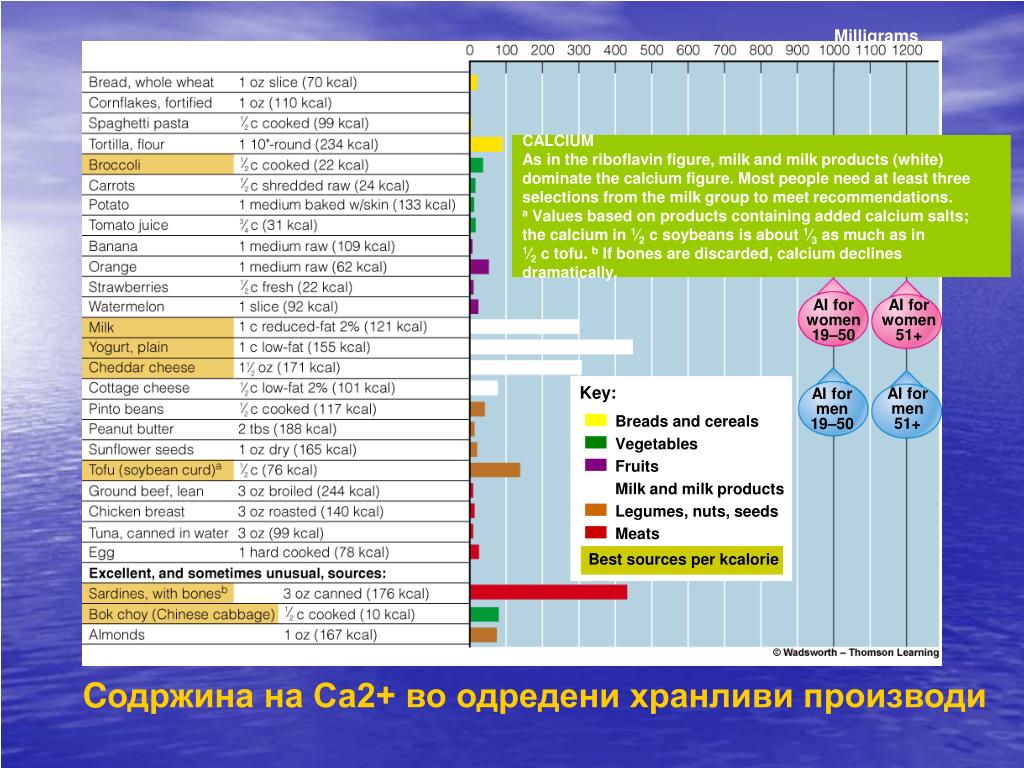Click the 'Bread, whole wheat' row label

pos(151,82)
